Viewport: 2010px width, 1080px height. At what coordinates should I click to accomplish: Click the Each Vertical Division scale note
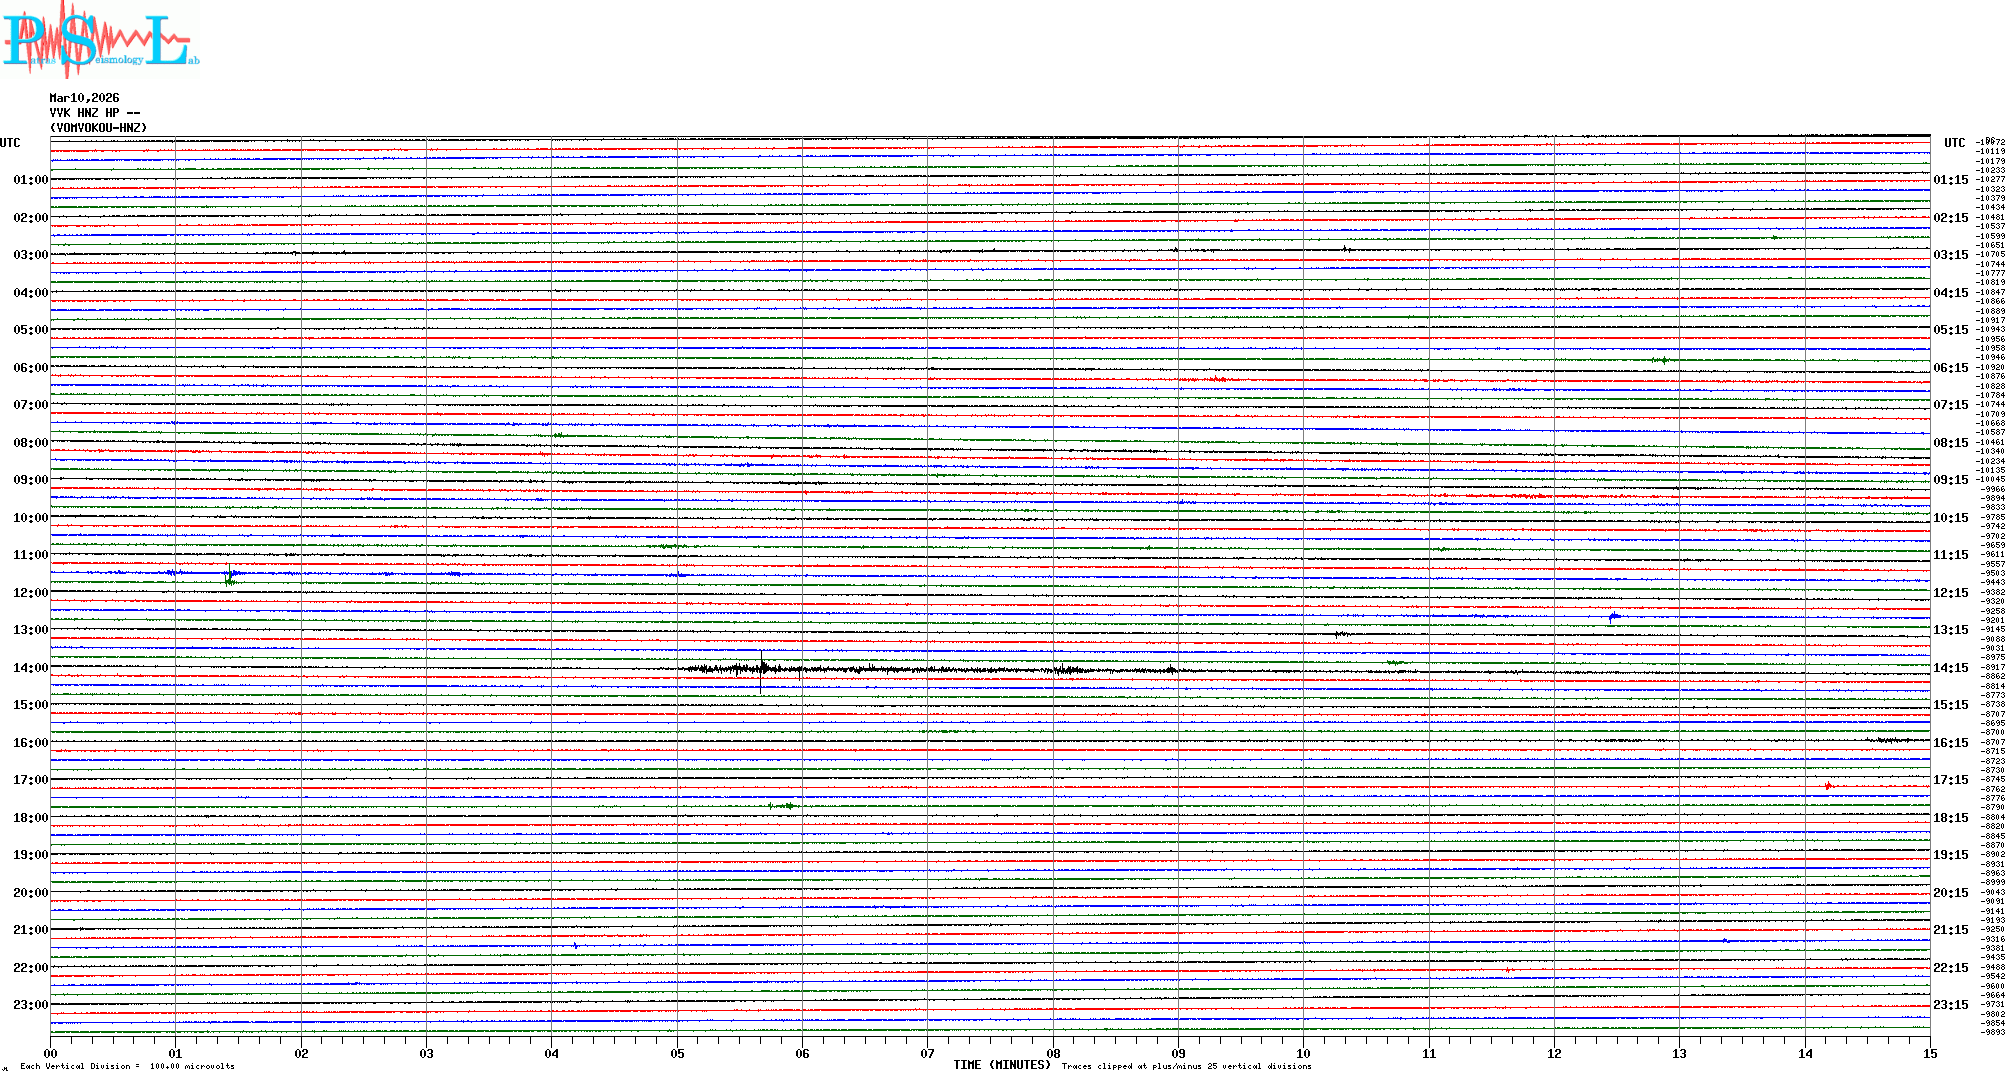coord(127,1066)
